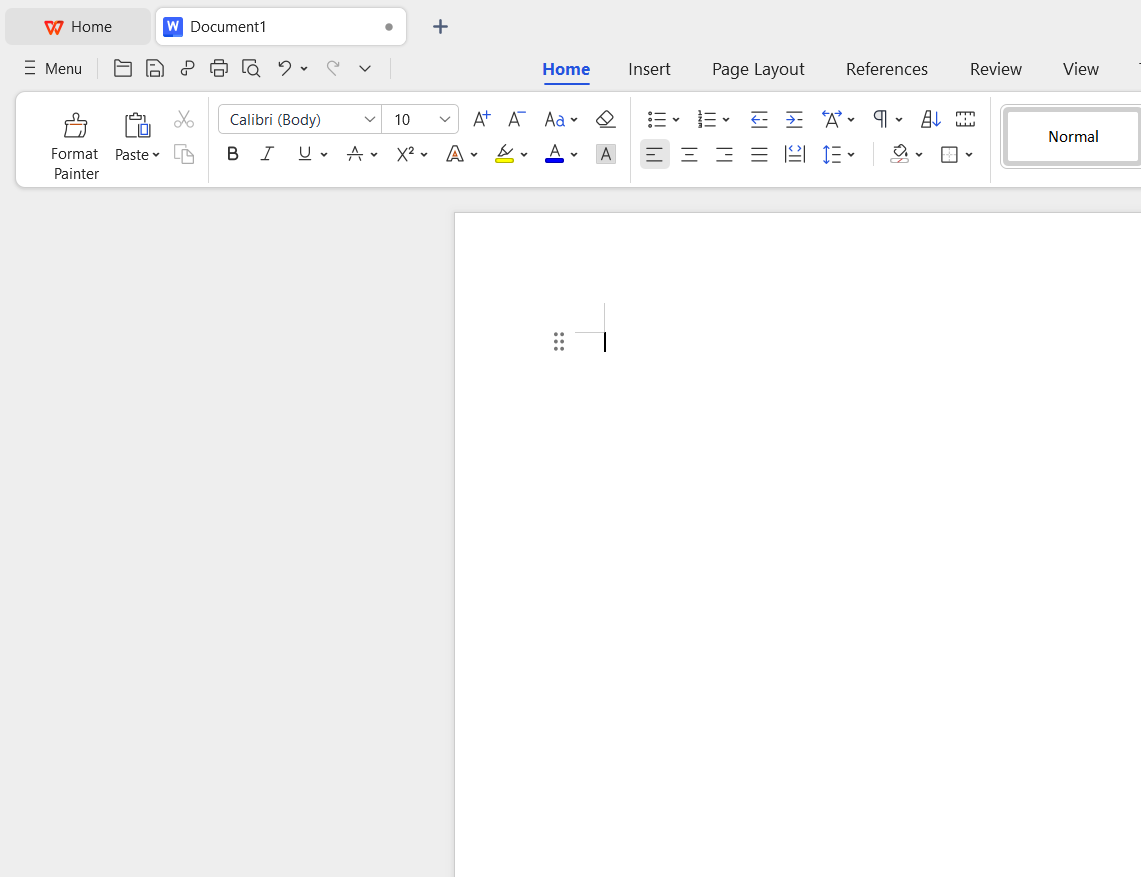Viewport: 1141px width, 877px height.
Task: Click the Save icon in quick access toolbar
Action: point(155,68)
